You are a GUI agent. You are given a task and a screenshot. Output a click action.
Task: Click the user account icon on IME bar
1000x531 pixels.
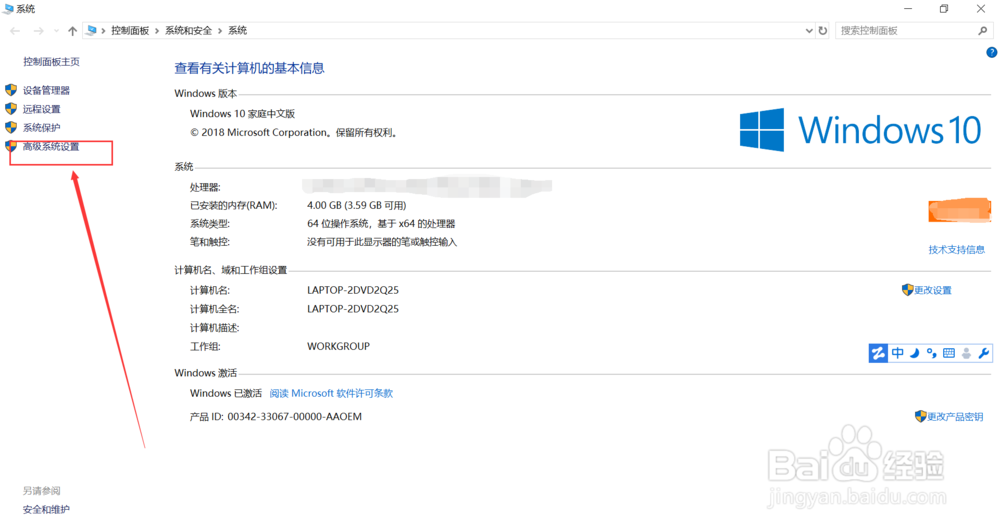click(x=967, y=353)
